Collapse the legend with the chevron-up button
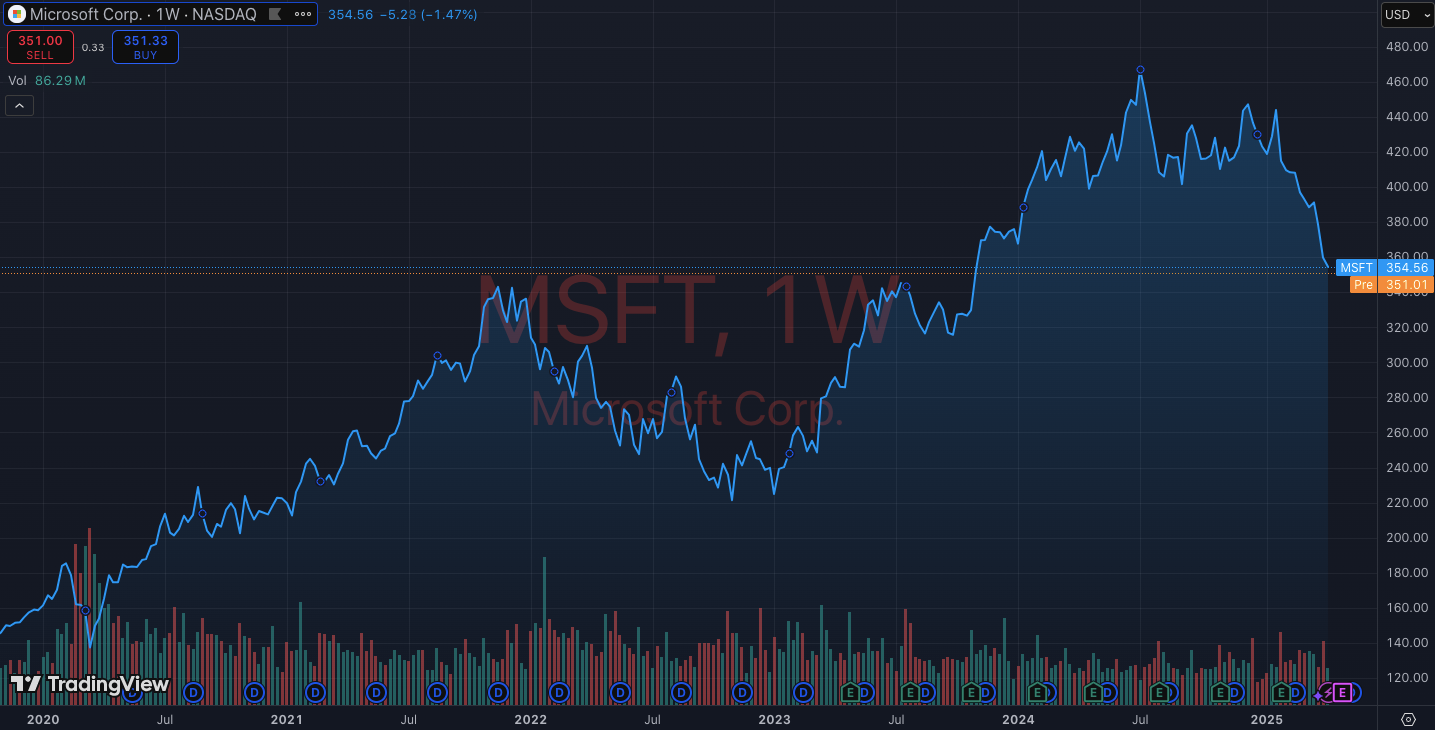This screenshot has height=730, width=1435. coord(19,105)
